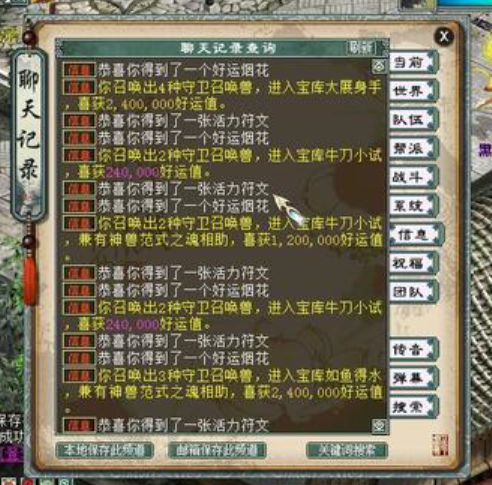Viewport: 492px width, 485px height.
Task: Switch to the 当前 channel tab
Action: 413,62
